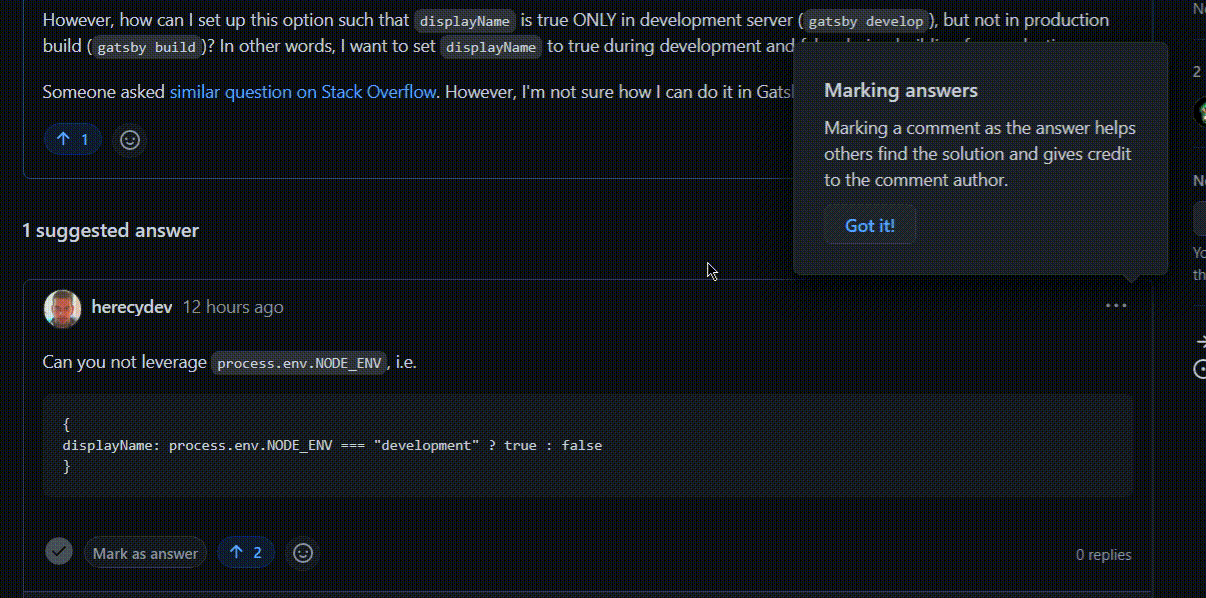Add emoji reaction to herecydev's answer
Image resolution: width=1206 pixels, height=598 pixels.
(x=303, y=552)
